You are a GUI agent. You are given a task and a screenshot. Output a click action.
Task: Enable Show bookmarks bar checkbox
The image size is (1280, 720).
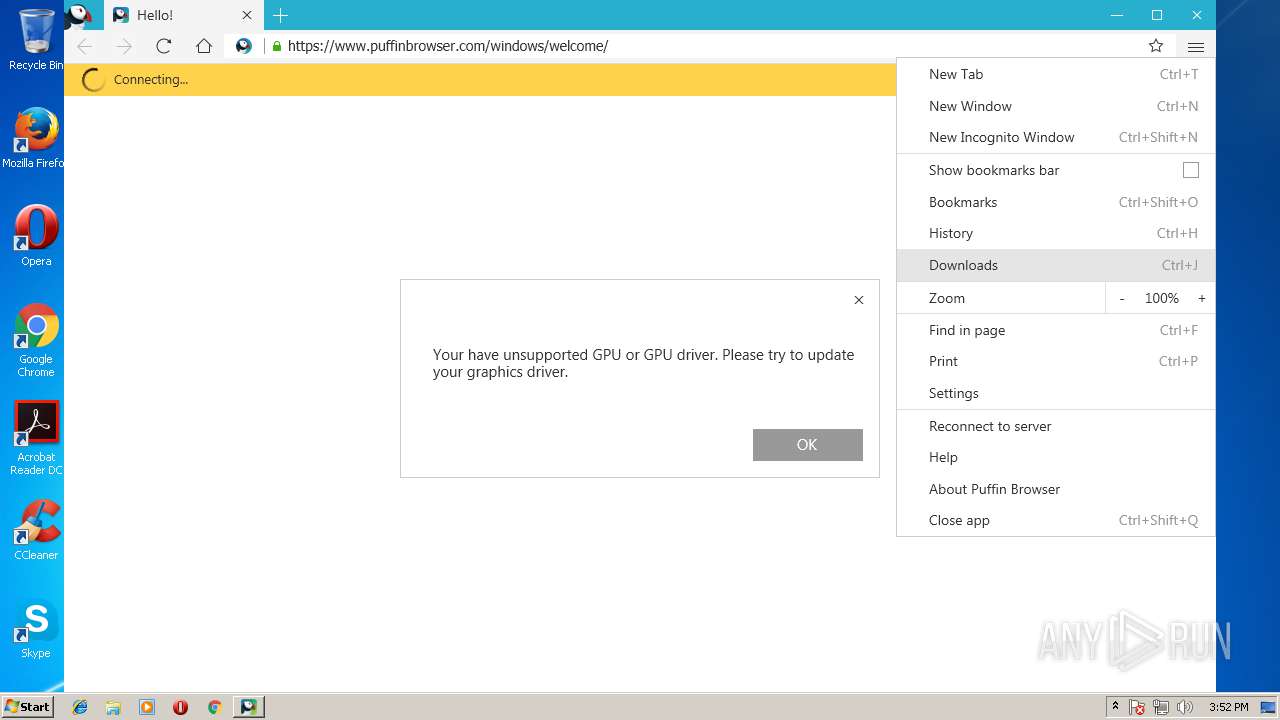tap(1190, 170)
